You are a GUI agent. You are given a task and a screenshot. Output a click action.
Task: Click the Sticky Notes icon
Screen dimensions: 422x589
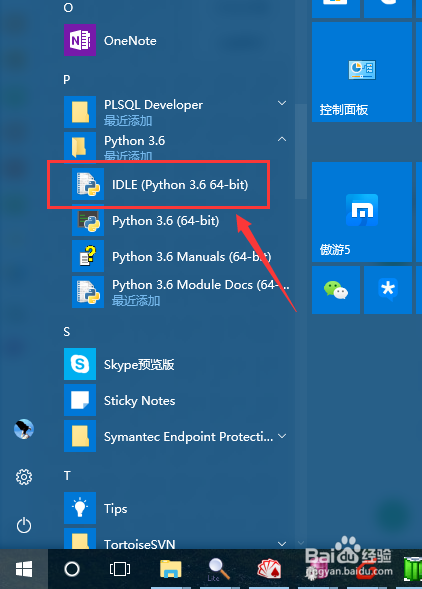(x=80, y=400)
